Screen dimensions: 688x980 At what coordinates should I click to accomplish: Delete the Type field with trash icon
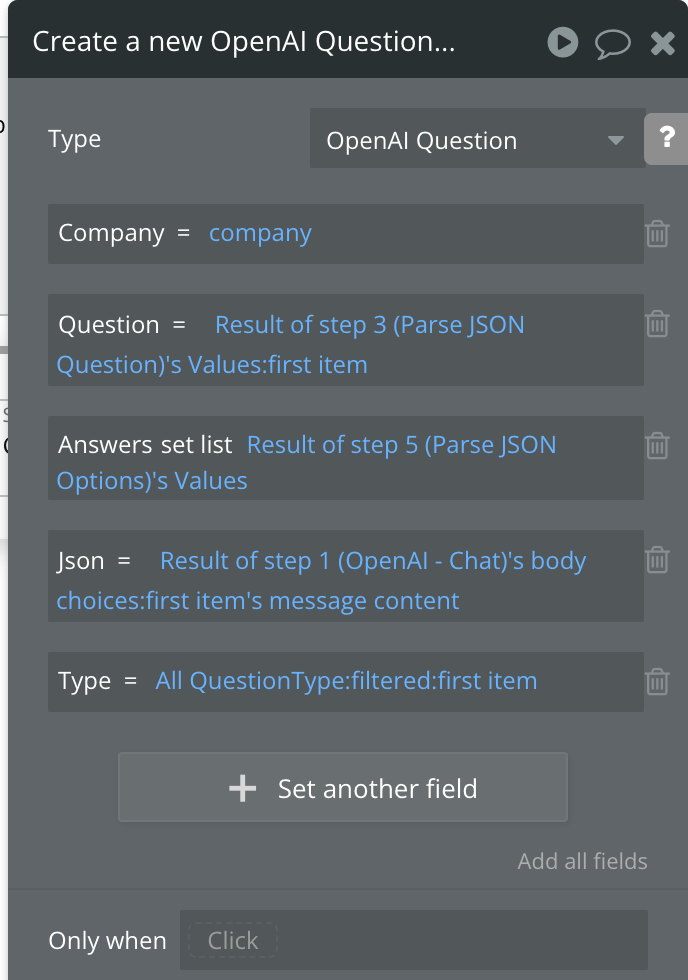point(657,681)
